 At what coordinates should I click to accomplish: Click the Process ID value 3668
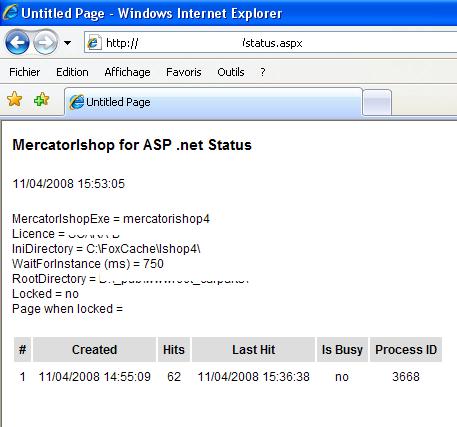406,377
